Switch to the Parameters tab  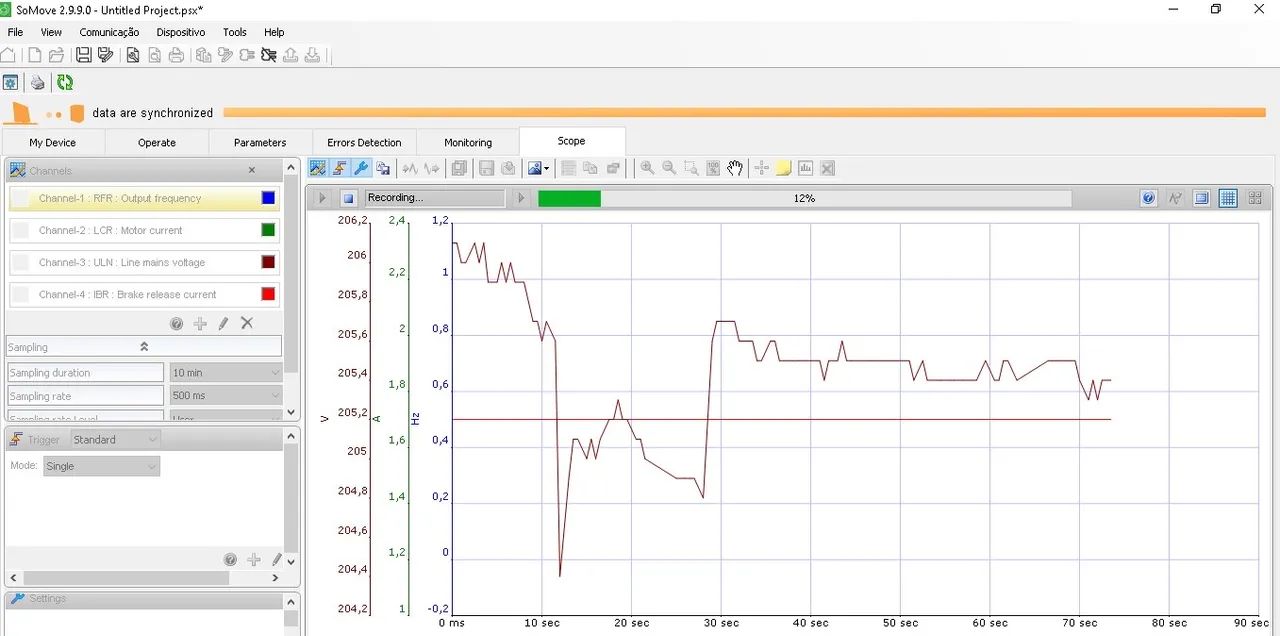pyautogui.click(x=260, y=143)
